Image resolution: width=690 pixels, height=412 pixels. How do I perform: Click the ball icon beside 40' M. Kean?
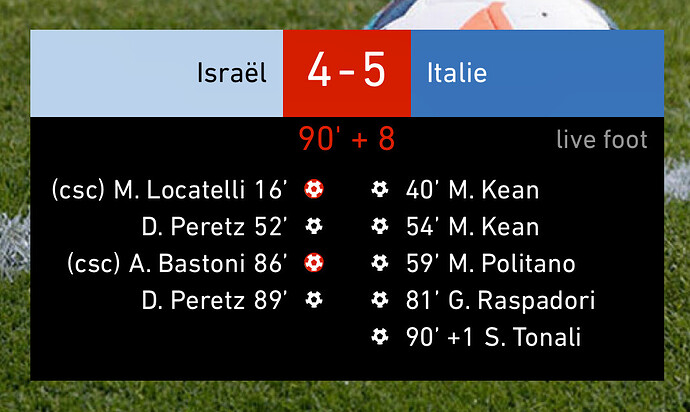pyautogui.click(x=379, y=189)
